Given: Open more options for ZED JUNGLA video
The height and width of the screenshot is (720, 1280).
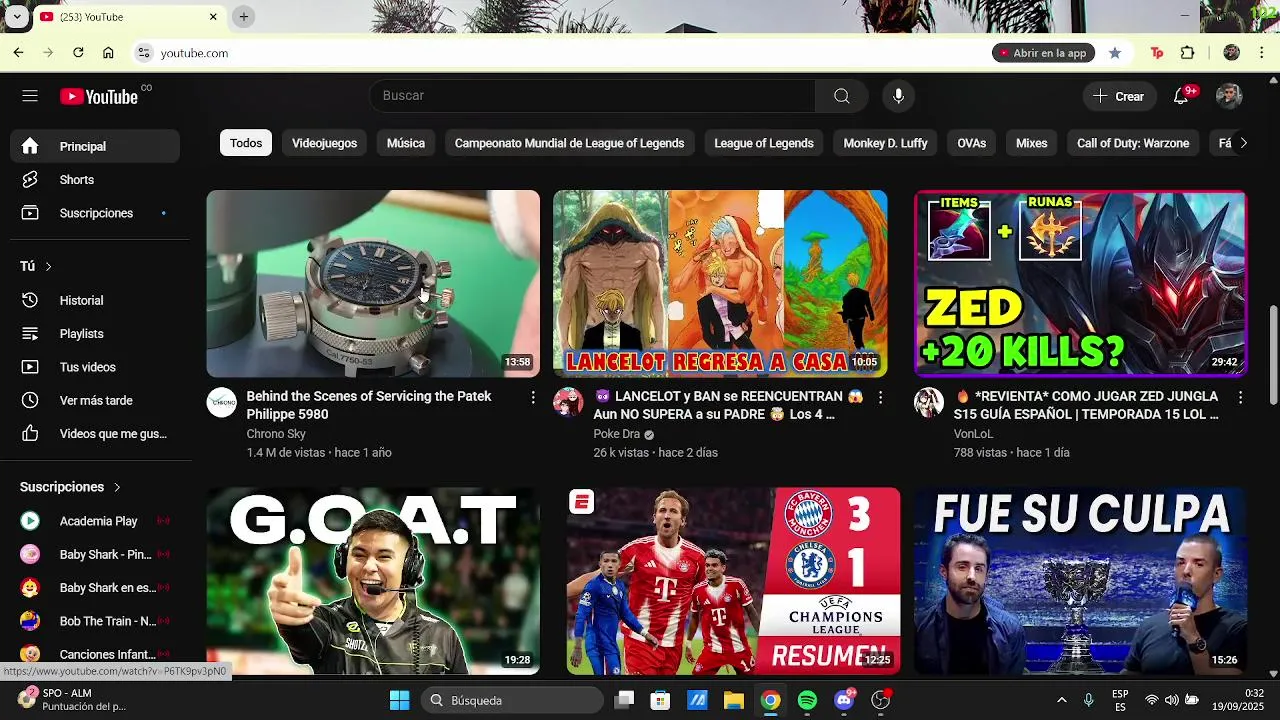Looking at the screenshot, I should [1240, 397].
